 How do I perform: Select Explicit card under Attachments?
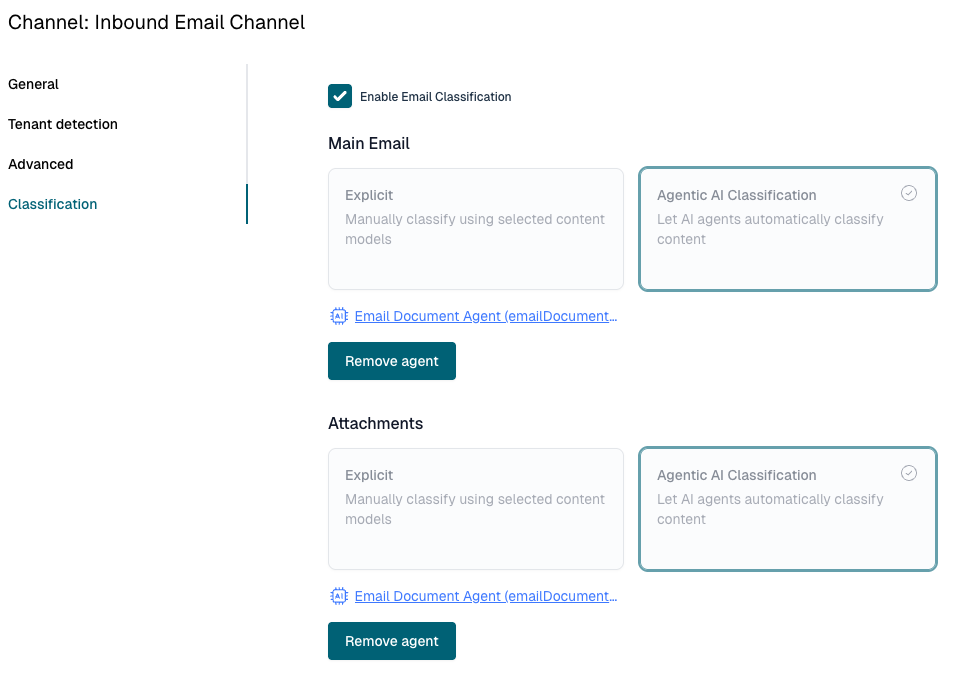click(x=476, y=509)
